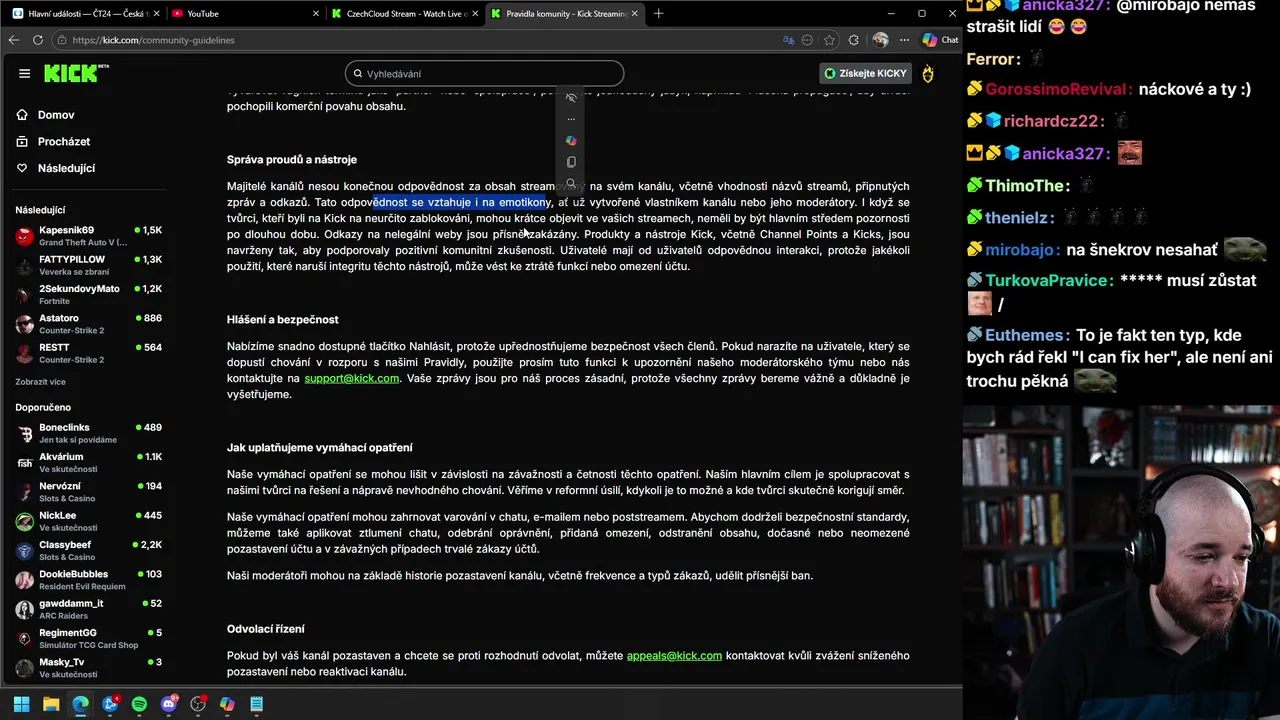Image resolution: width=1280 pixels, height=720 pixels.
Task: Close the YouTube tab
Action: (316, 14)
